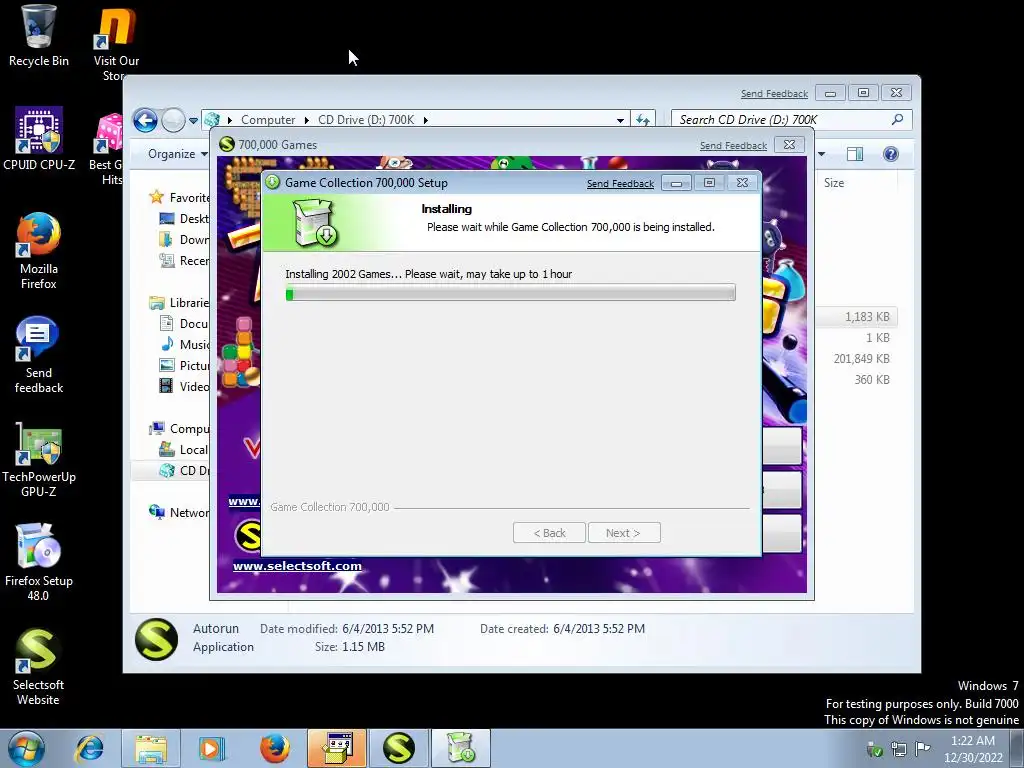Viewport: 1024px width, 768px height.
Task: Click the Search CD Drive input field
Action: [x=781, y=120]
